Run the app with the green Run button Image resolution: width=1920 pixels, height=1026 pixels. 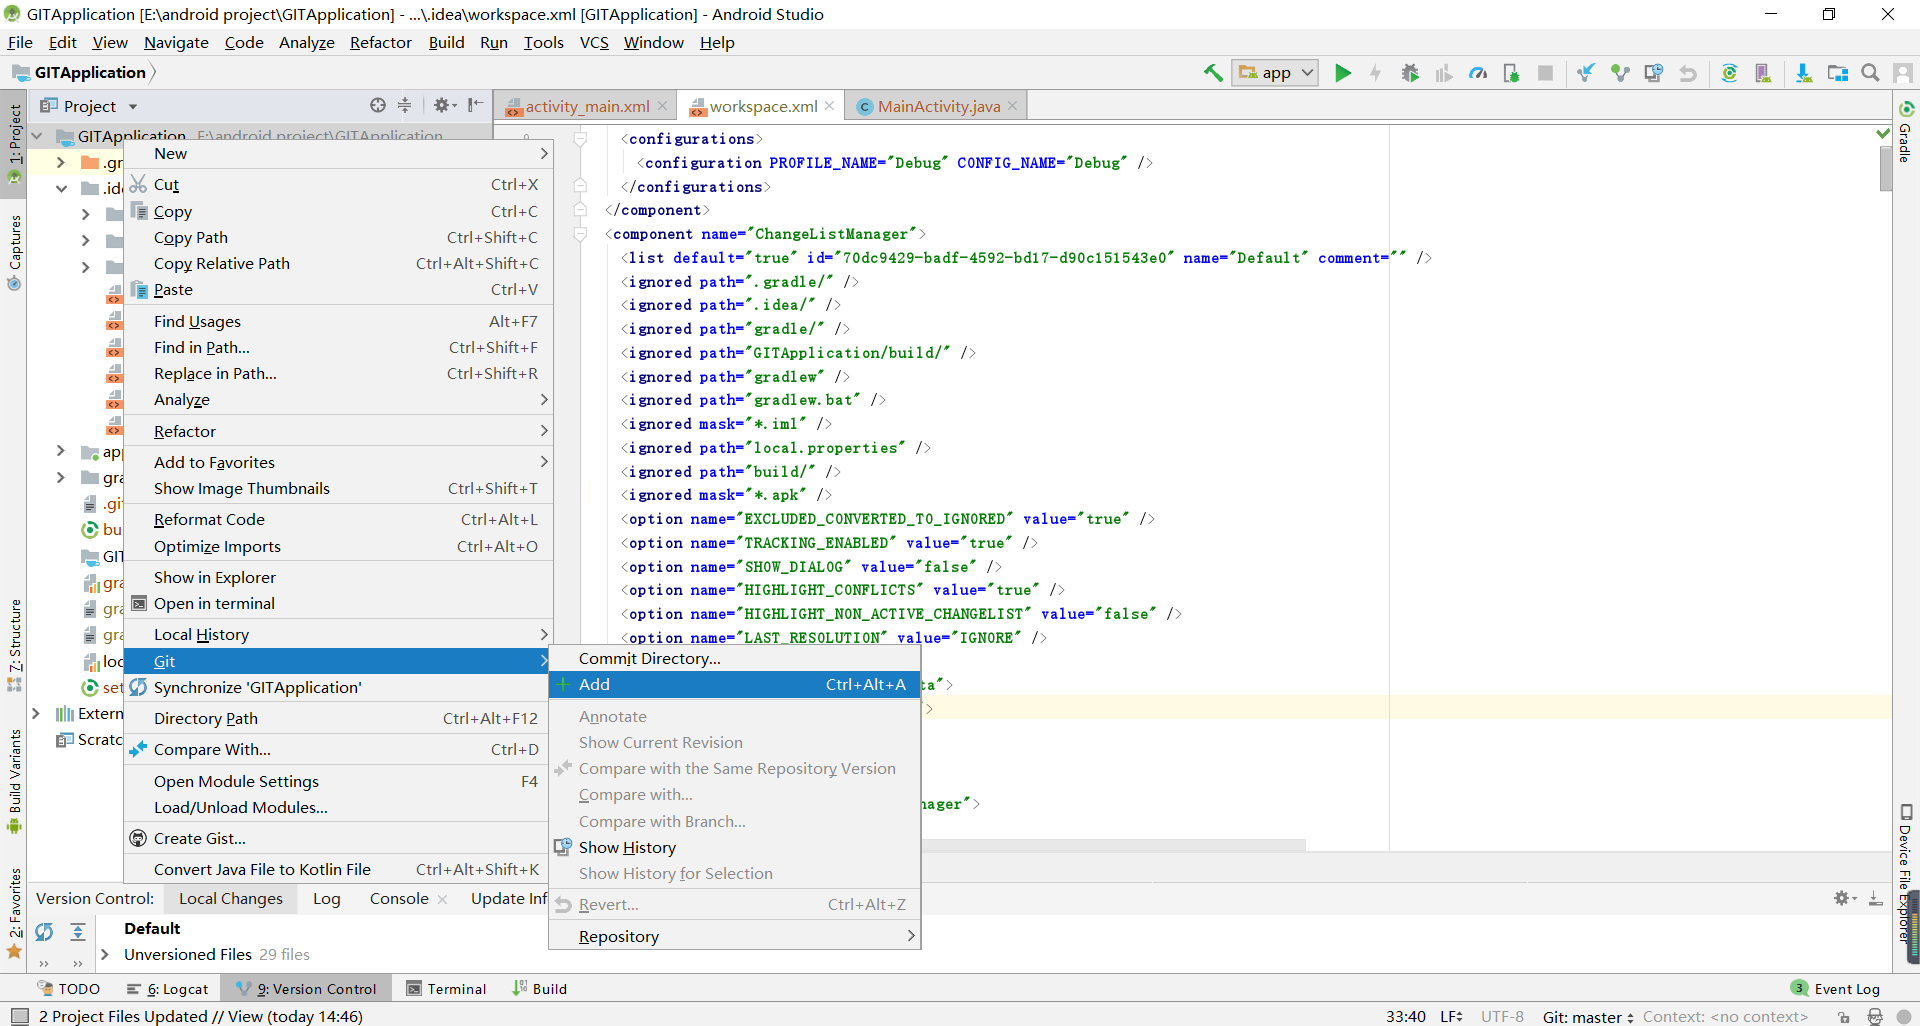click(x=1343, y=72)
